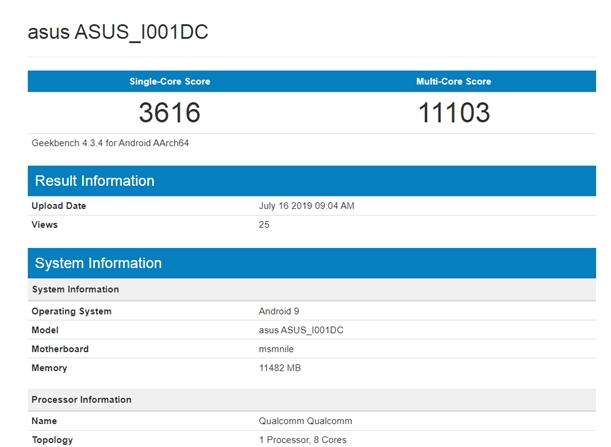Click the 11482 MB memory value
This screenshot has height=447, width=611.
[x=280, y=368]
